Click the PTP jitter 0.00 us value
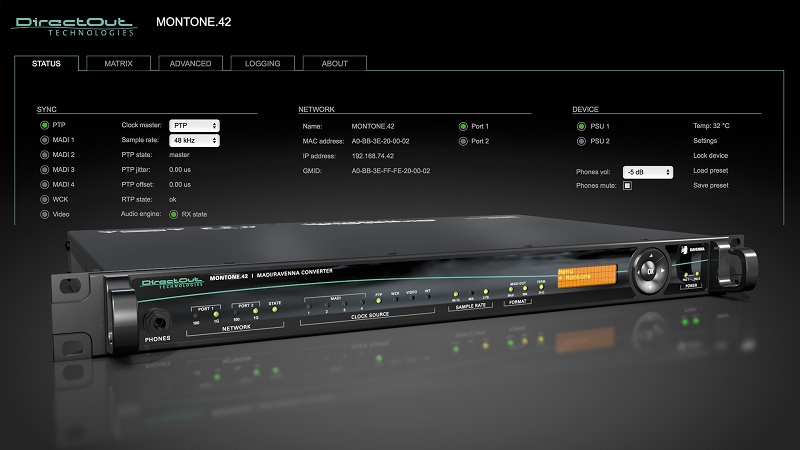800x450 pixels. tap(180, 169)
